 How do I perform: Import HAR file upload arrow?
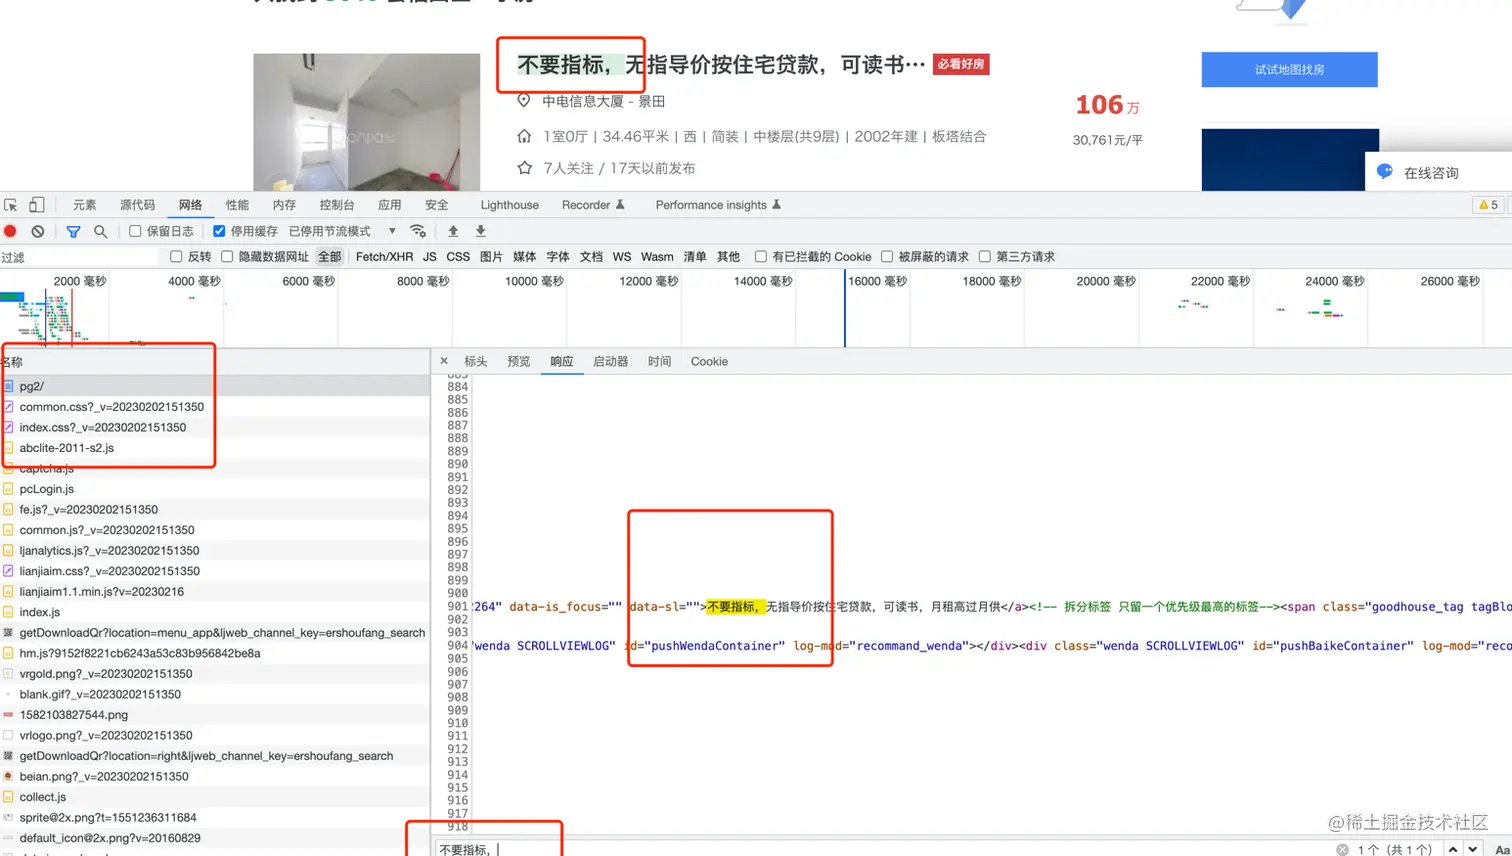(453, 231)
